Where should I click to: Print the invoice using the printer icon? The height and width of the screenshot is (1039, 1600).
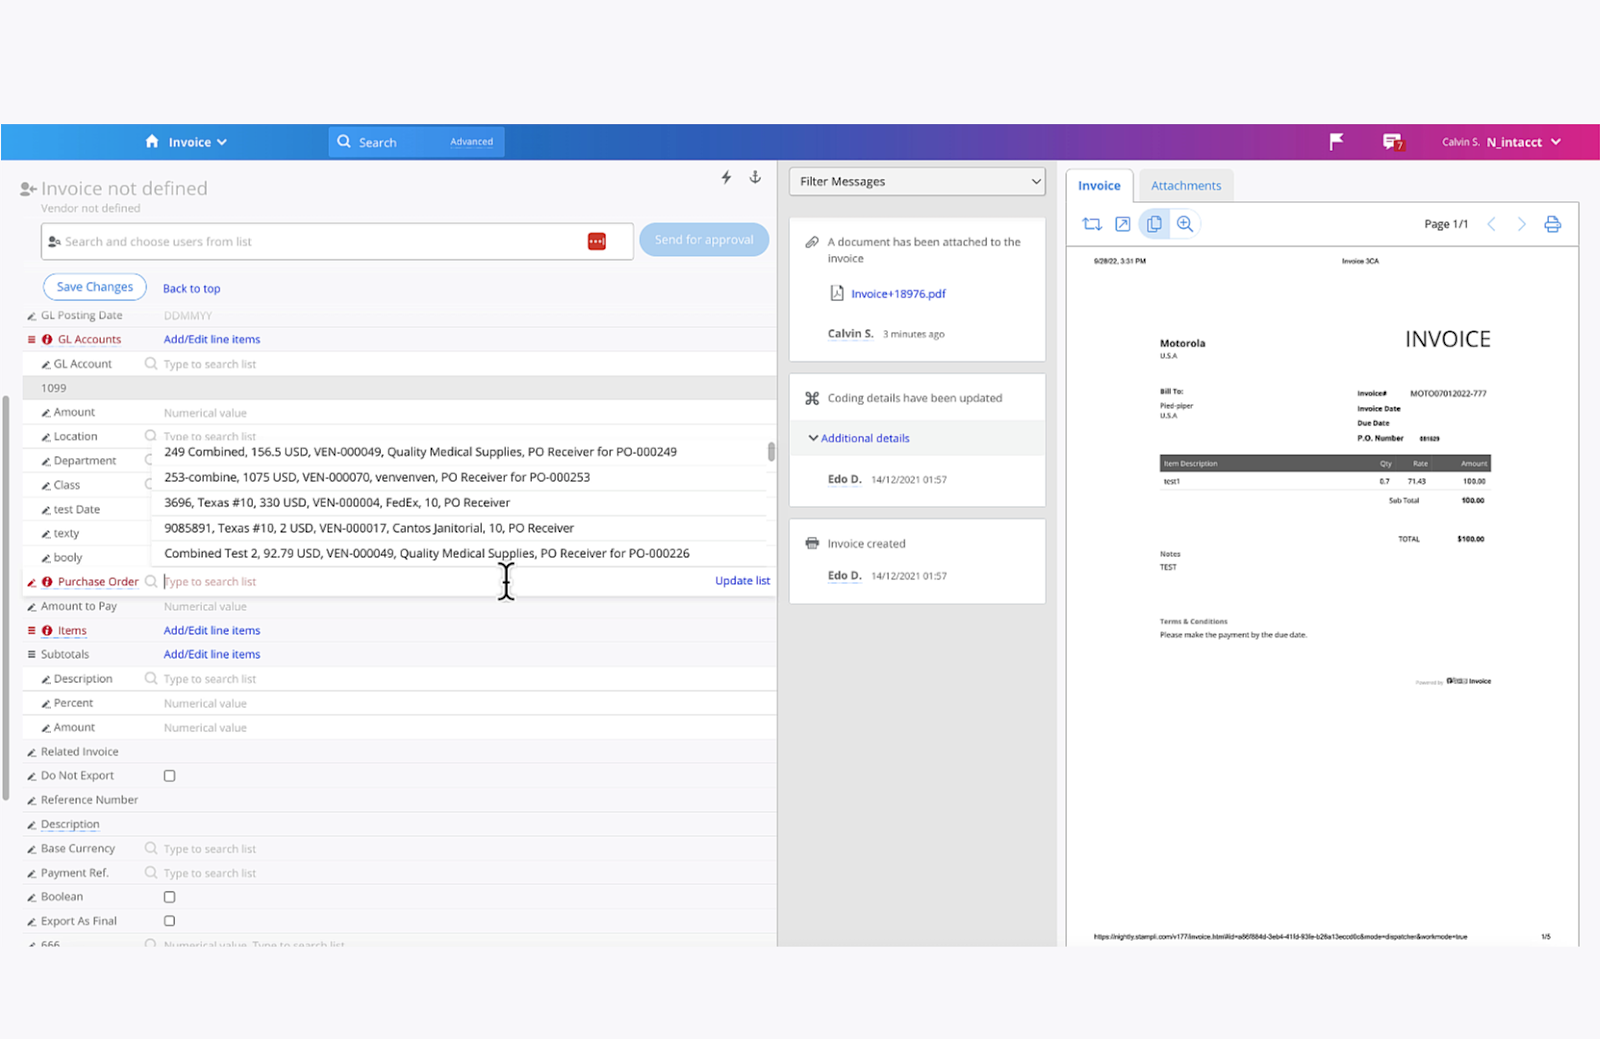tap(1552, 224)
